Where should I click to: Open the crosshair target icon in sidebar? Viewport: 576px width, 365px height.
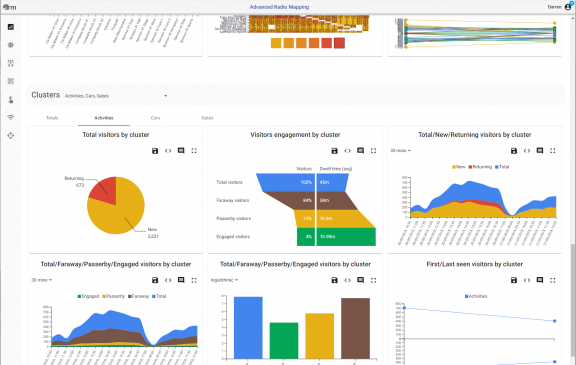click(11, 135)
